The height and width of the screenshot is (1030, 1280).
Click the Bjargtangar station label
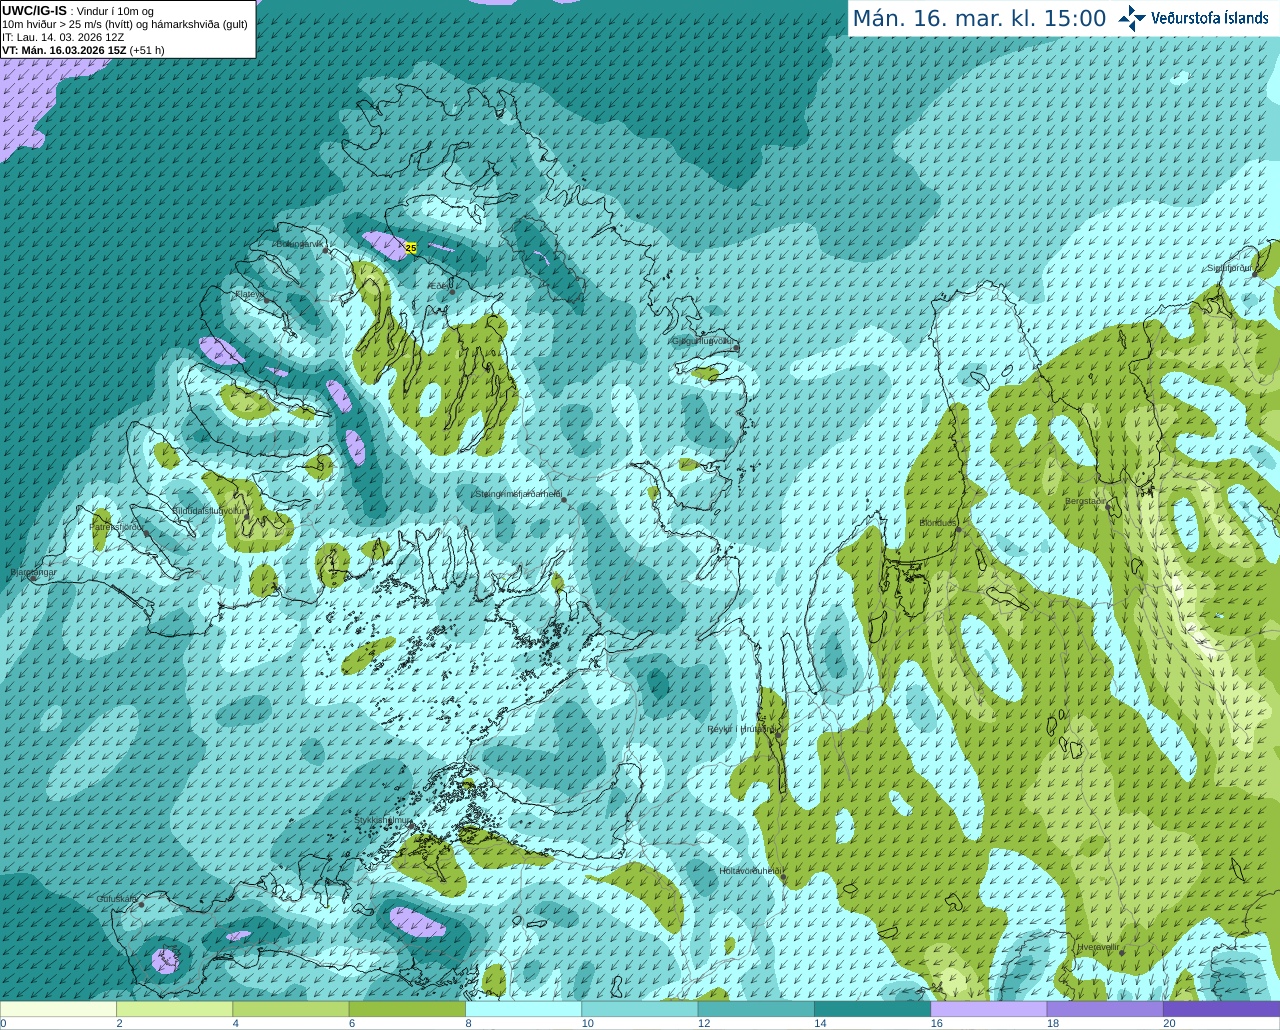pyautogui.click(x=33, y=572)
